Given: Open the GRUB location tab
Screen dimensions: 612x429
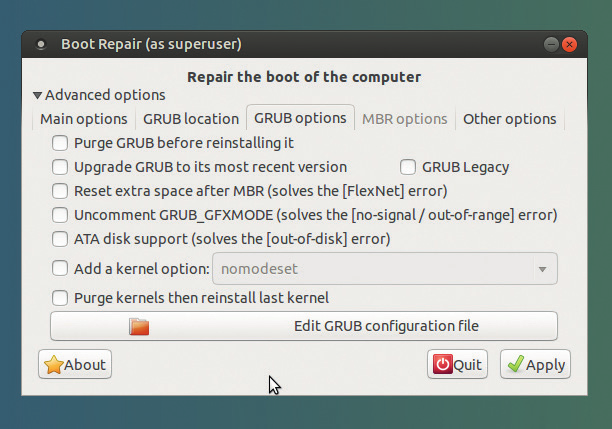Looking at the screenshot, I should pyautogui.click(x=191, y=119).
